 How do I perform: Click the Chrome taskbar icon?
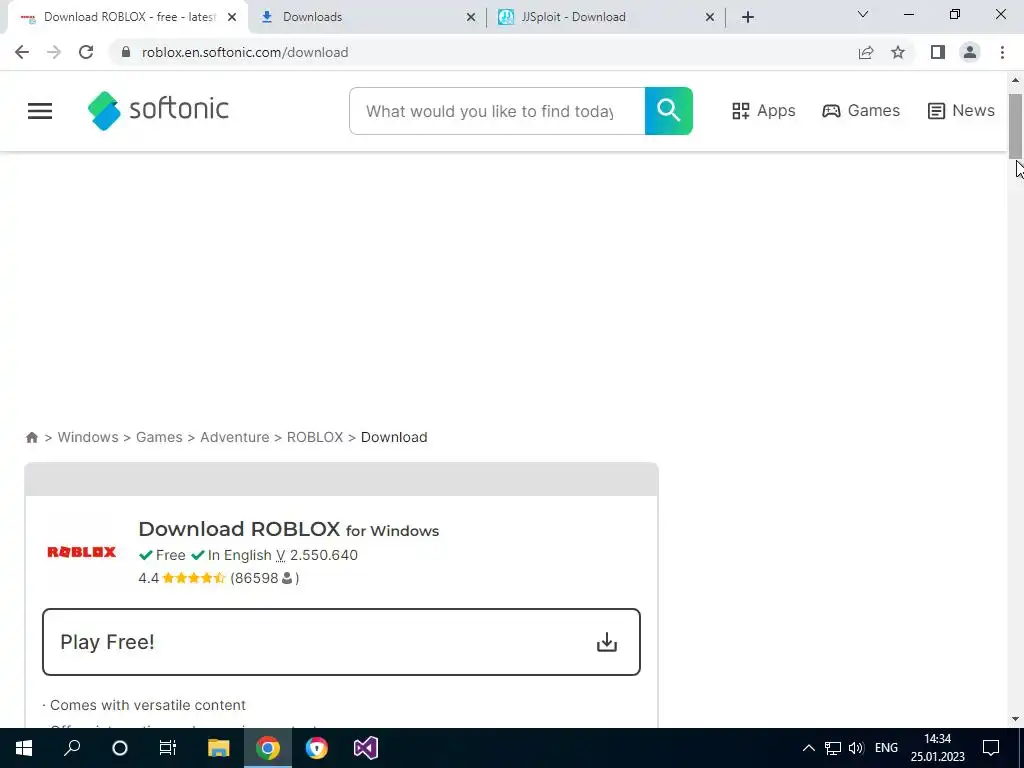coord(268,748)
